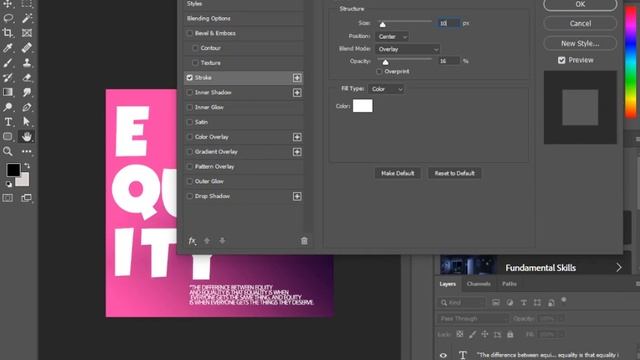
Task: Select the Path Selection arrow tool
Action: tap(27, 122)
